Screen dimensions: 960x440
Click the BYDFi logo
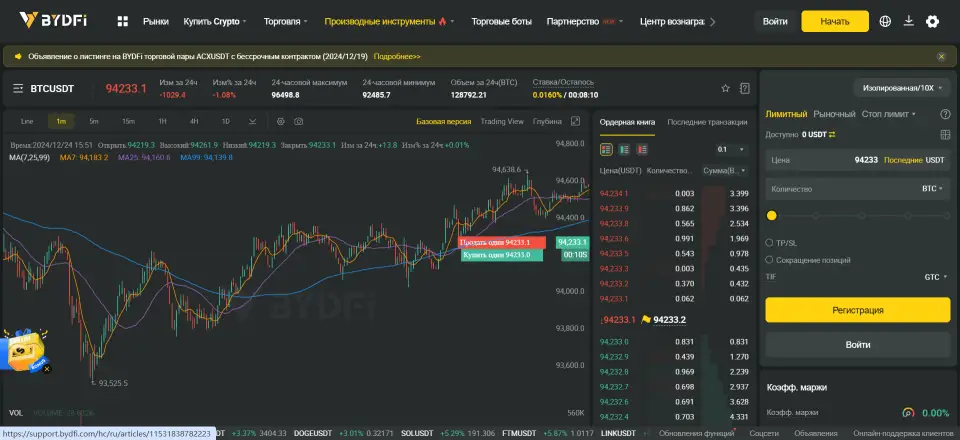tap(53, 21)
